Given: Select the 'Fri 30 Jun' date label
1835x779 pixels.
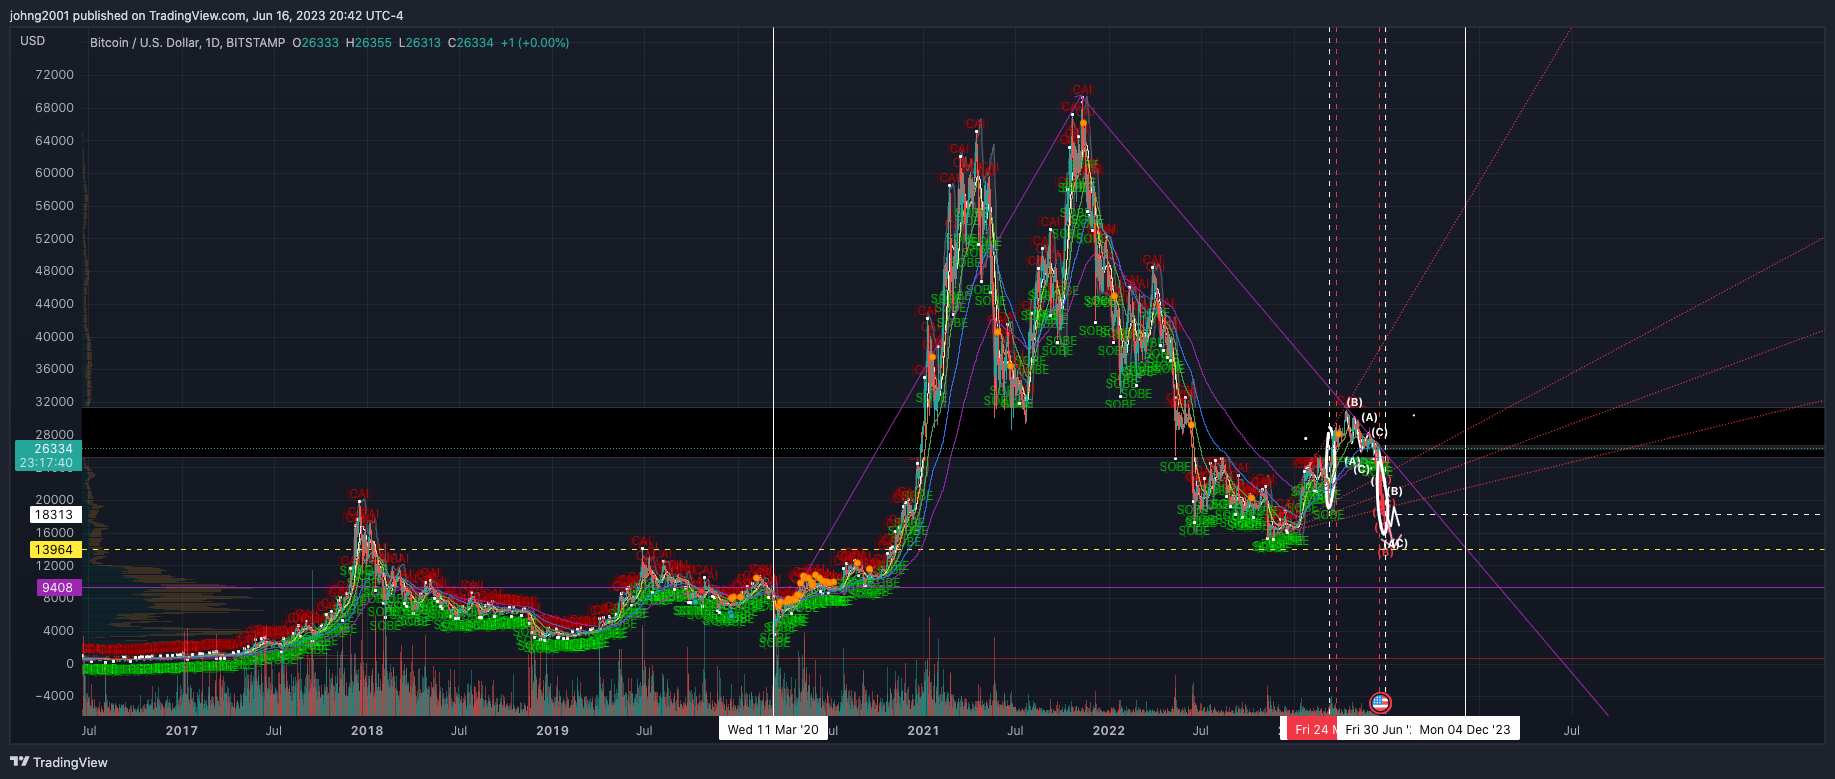Looking at the screenshot, I should point(1375,730).
